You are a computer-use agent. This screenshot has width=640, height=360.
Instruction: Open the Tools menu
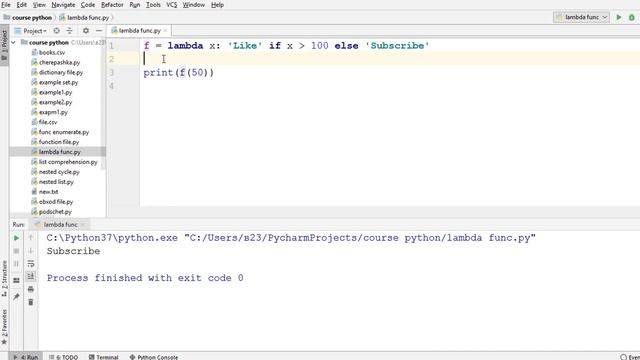point(153,5)
